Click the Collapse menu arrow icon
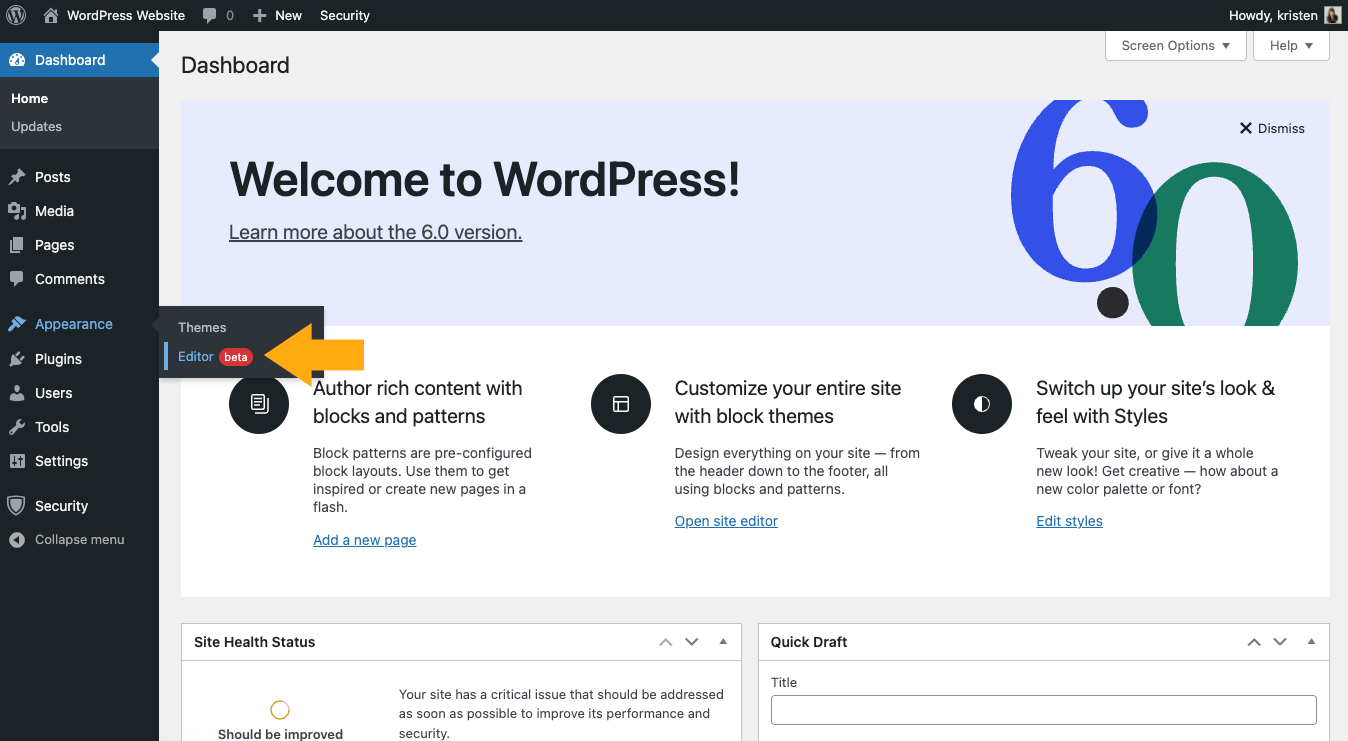Screen dimensions: 1348x741 (x=17, y=540)
